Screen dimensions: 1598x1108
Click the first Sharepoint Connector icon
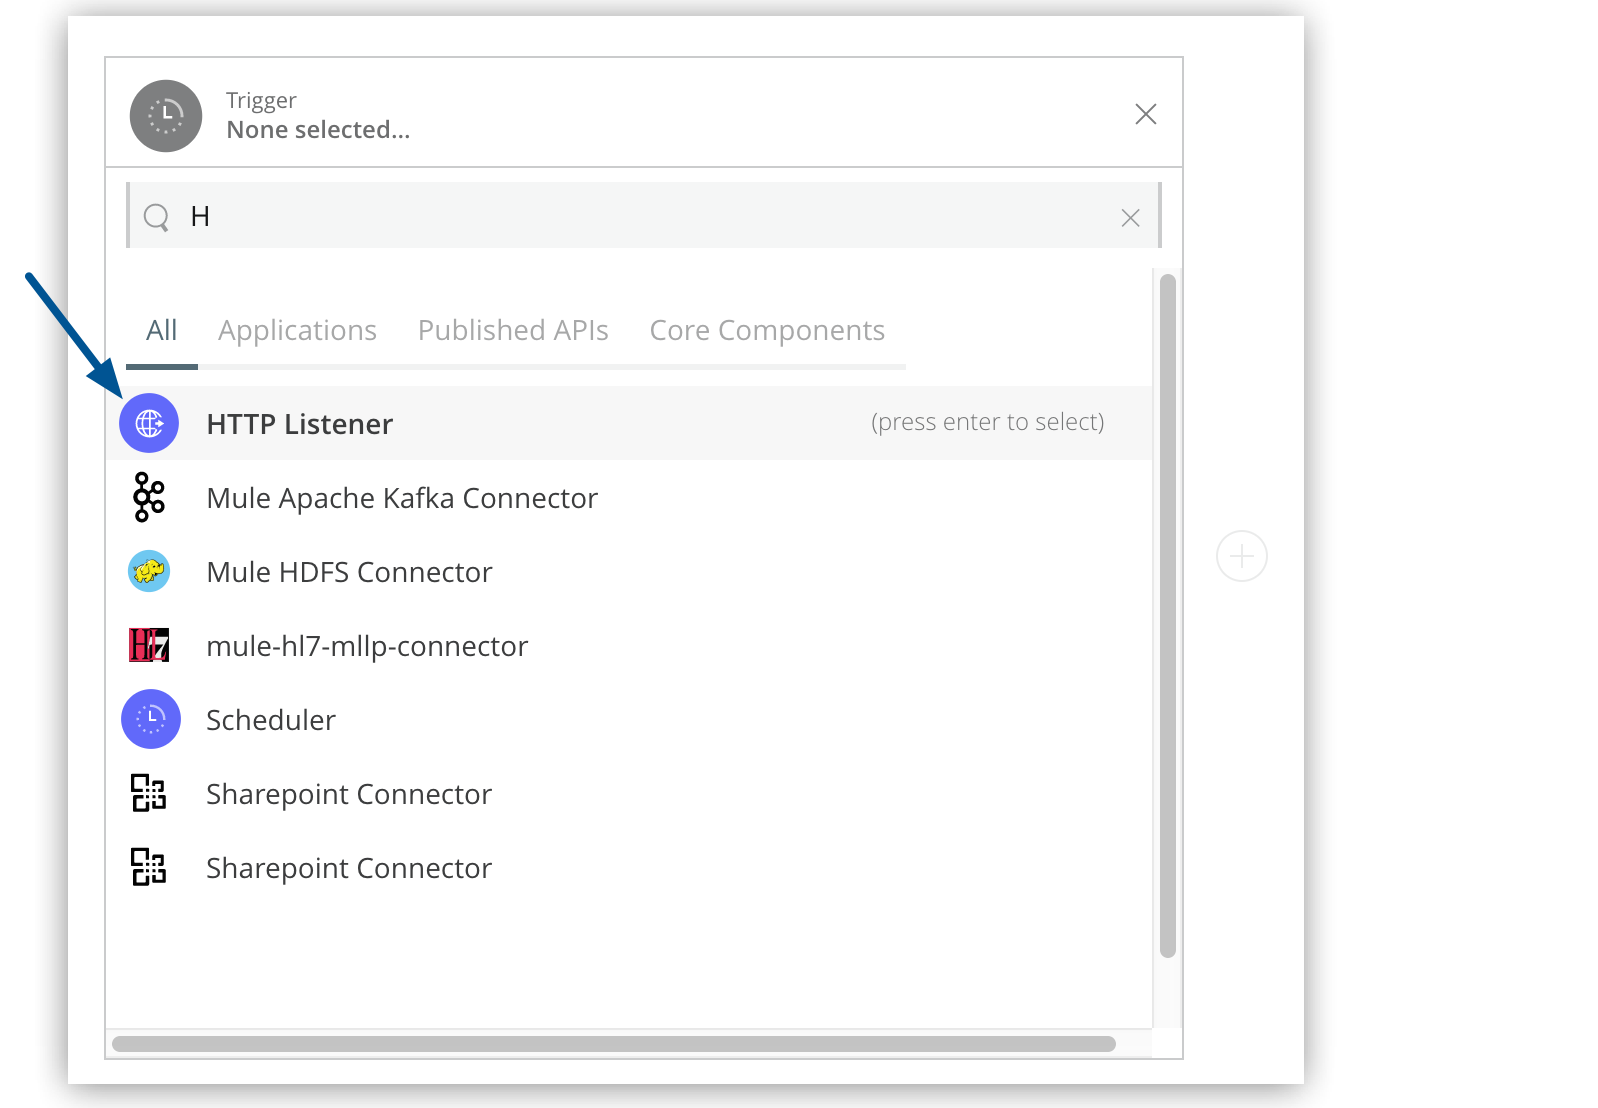(x=149, y=793)
